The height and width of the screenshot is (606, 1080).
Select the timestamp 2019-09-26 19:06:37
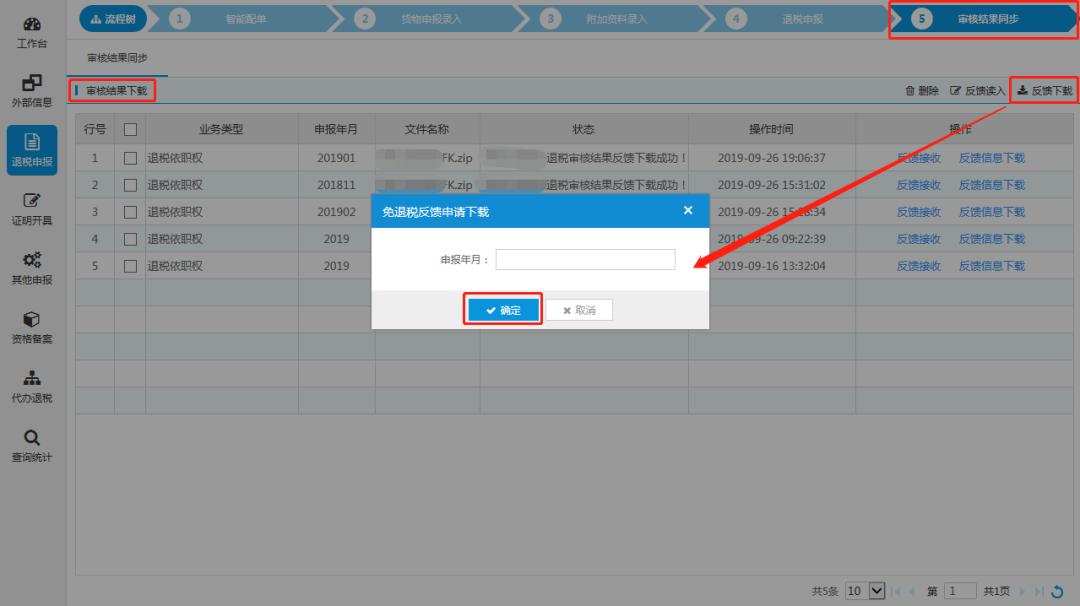coord(771,158)
